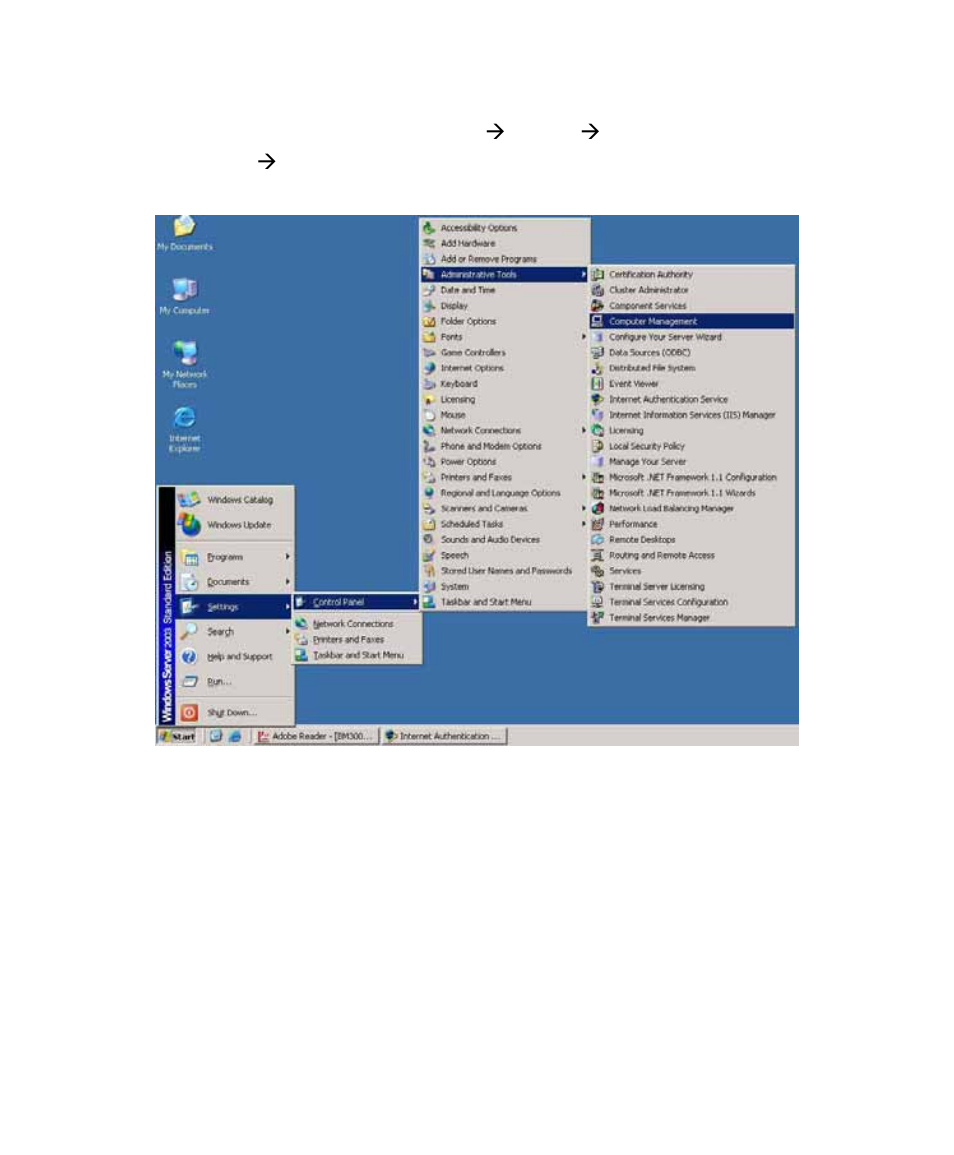Image resolution: width=954 pixels, height=1155 pixels.
Task: Click the Start button
Action: (x=177, y=736)
